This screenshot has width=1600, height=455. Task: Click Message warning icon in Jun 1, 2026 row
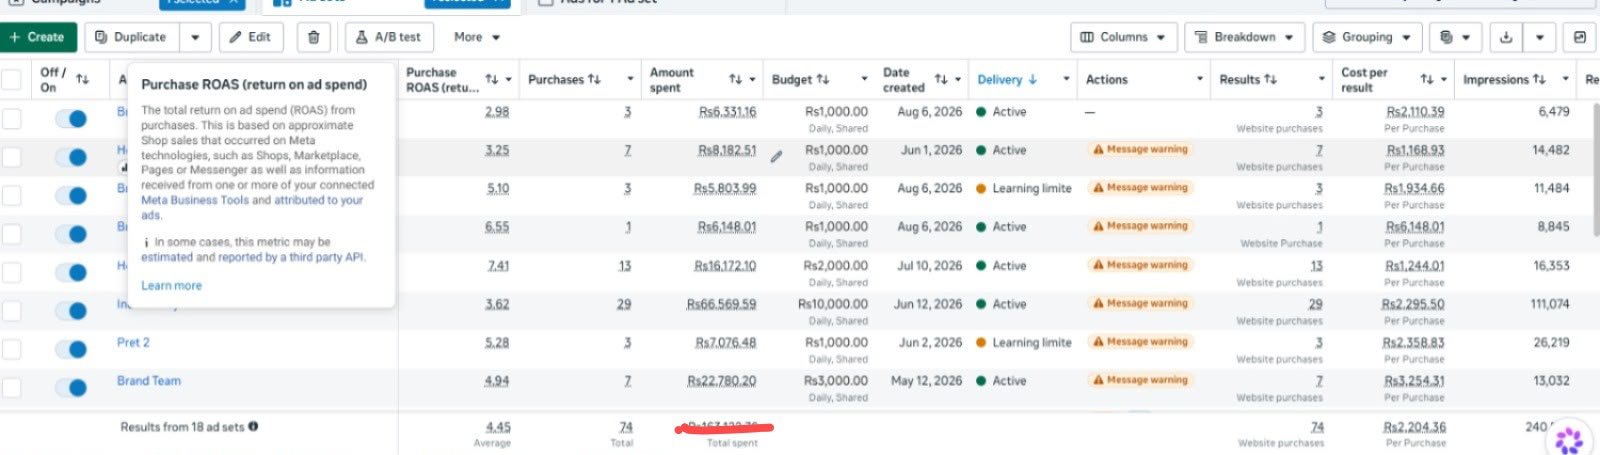tap(1099, 150)
